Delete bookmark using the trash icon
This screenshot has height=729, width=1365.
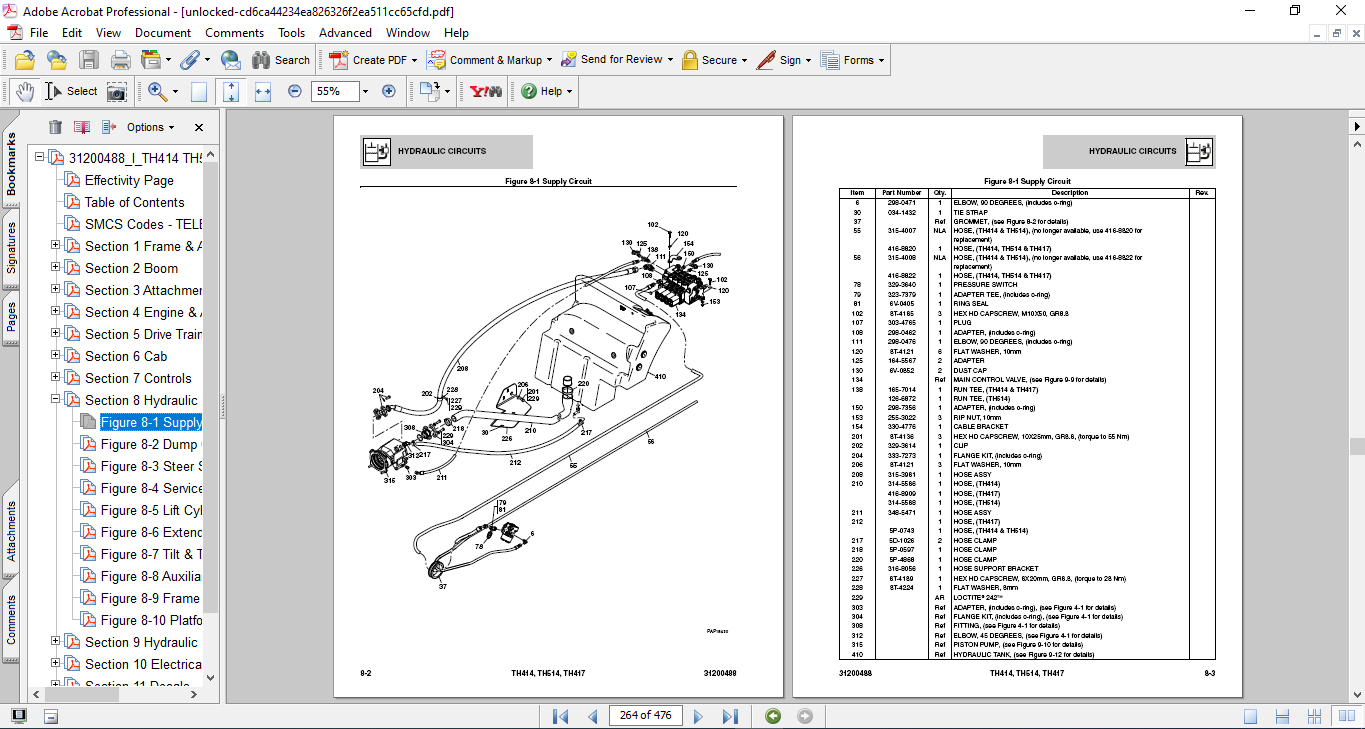click(55, 127)
